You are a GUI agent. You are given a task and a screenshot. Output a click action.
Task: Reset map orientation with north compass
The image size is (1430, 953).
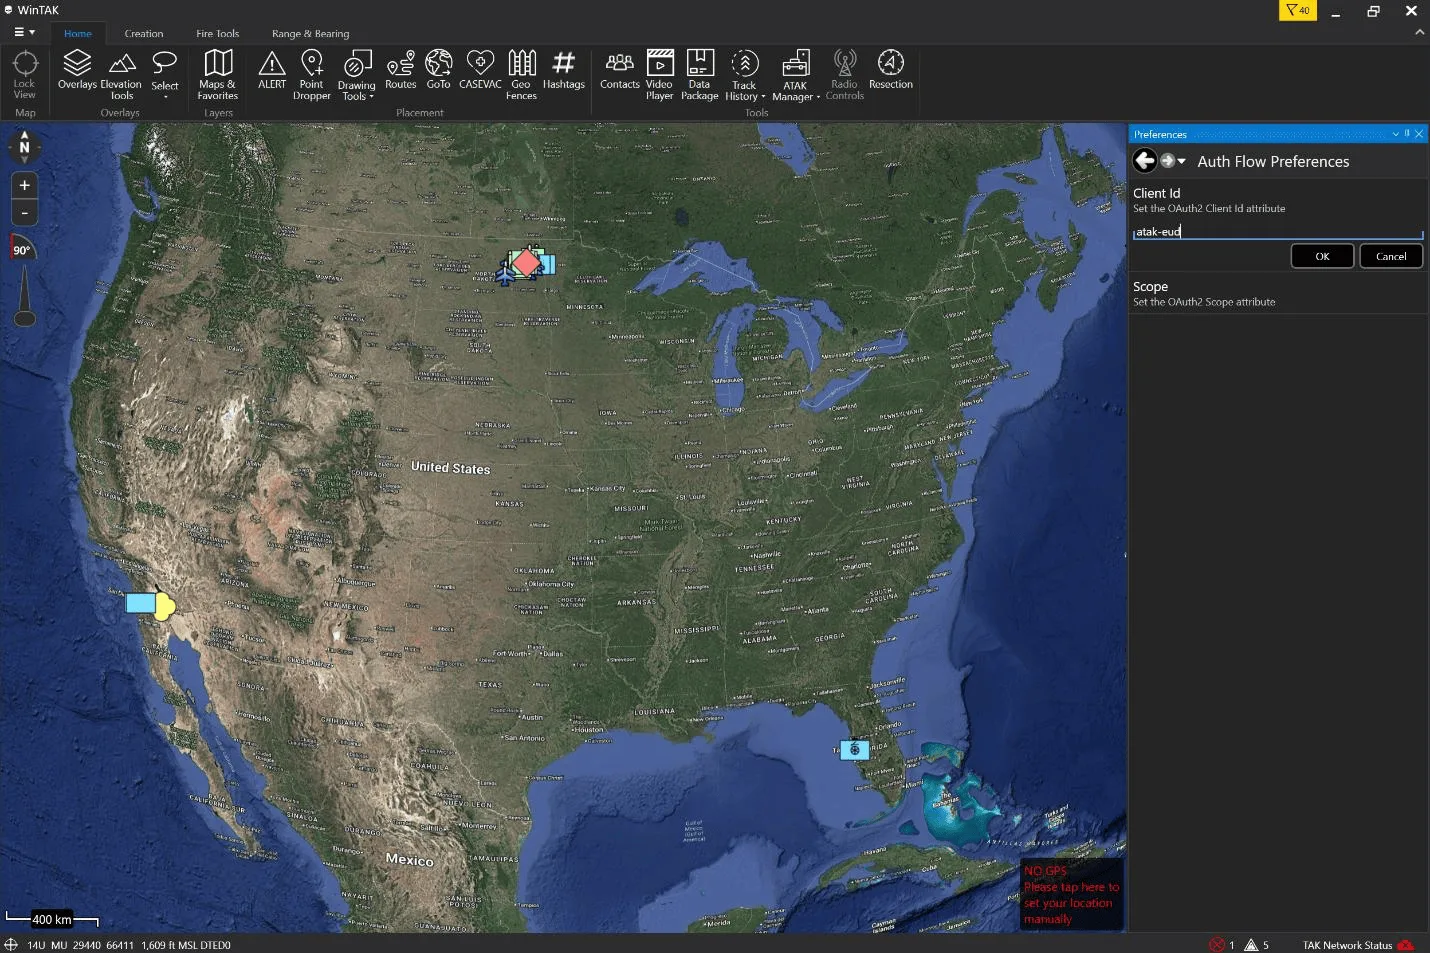[25, 147]
